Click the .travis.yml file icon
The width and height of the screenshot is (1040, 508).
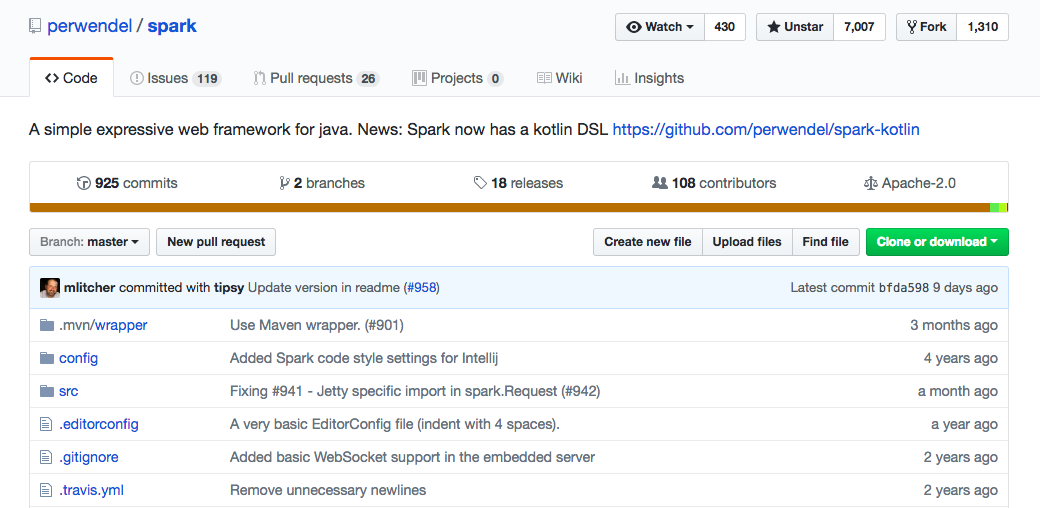pos(46,490)
